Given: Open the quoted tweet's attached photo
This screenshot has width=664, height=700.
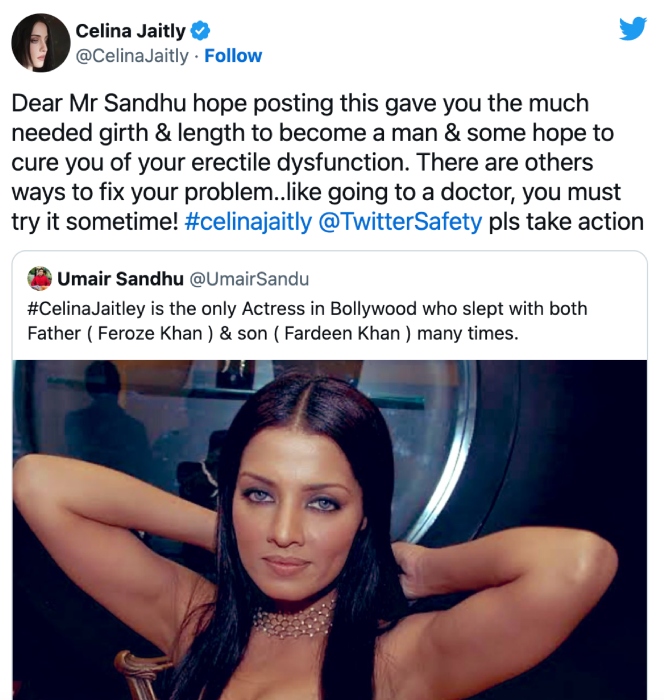Looking at the screenshot, I should (330, 529).
